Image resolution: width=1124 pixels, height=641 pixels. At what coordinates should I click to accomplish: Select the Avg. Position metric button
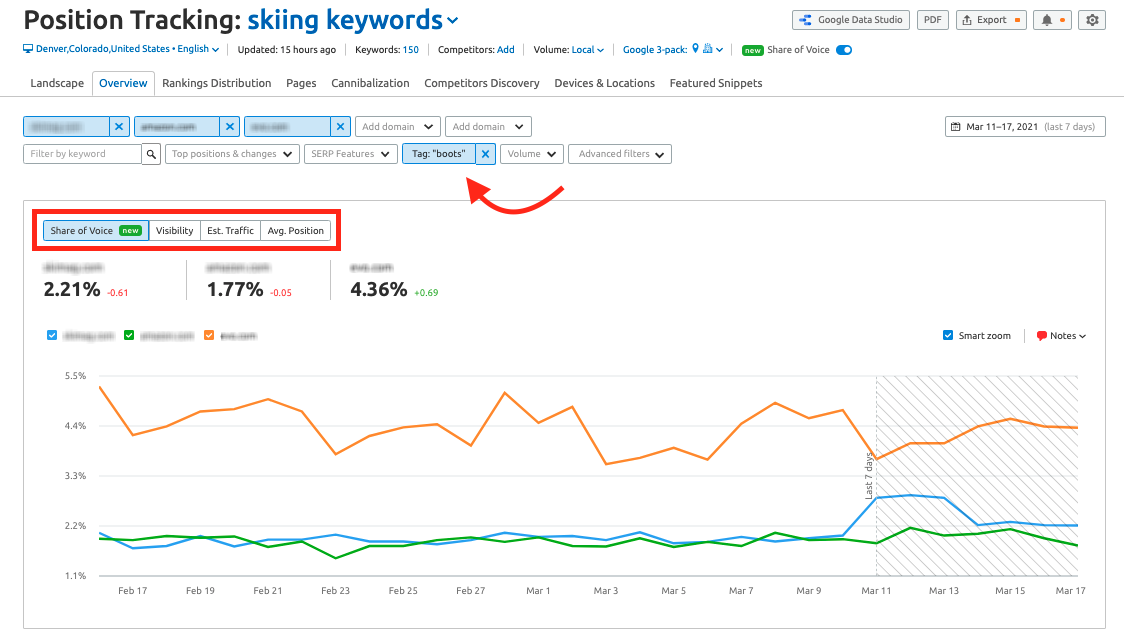pyautogui.click(x=295, y=231)
